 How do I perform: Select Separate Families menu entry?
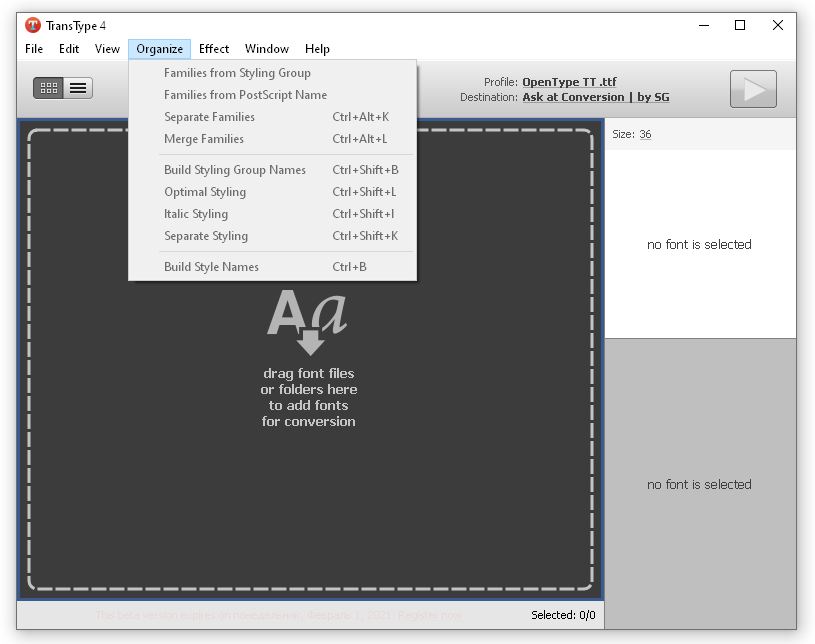tap(272, 117)
